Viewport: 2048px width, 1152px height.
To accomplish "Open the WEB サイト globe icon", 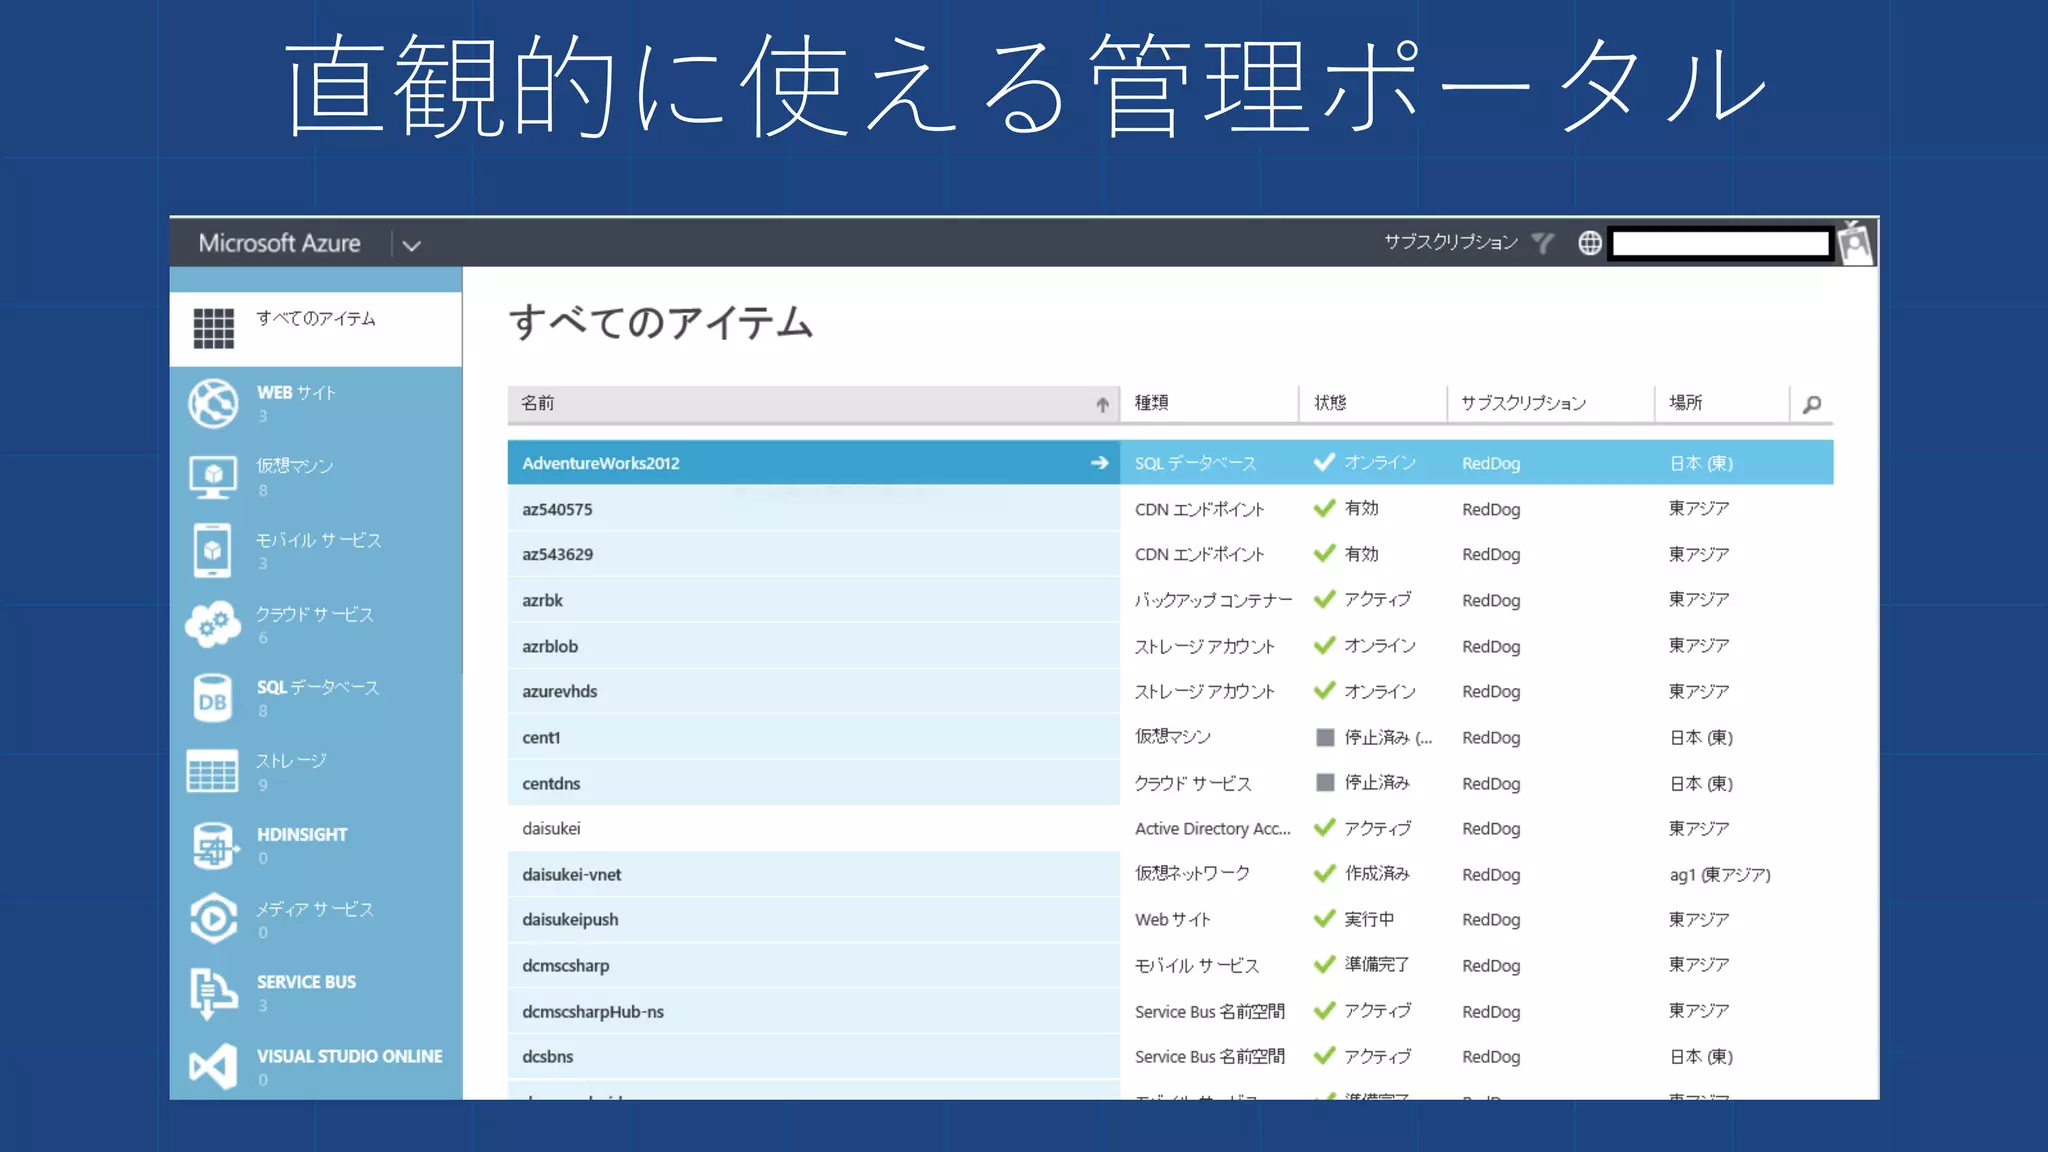I will [213, 403].
